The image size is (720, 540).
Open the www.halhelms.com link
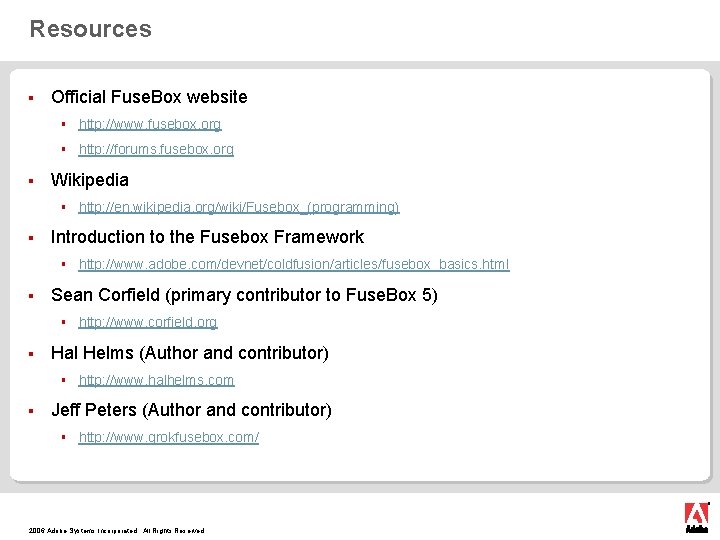coord(156,380)
